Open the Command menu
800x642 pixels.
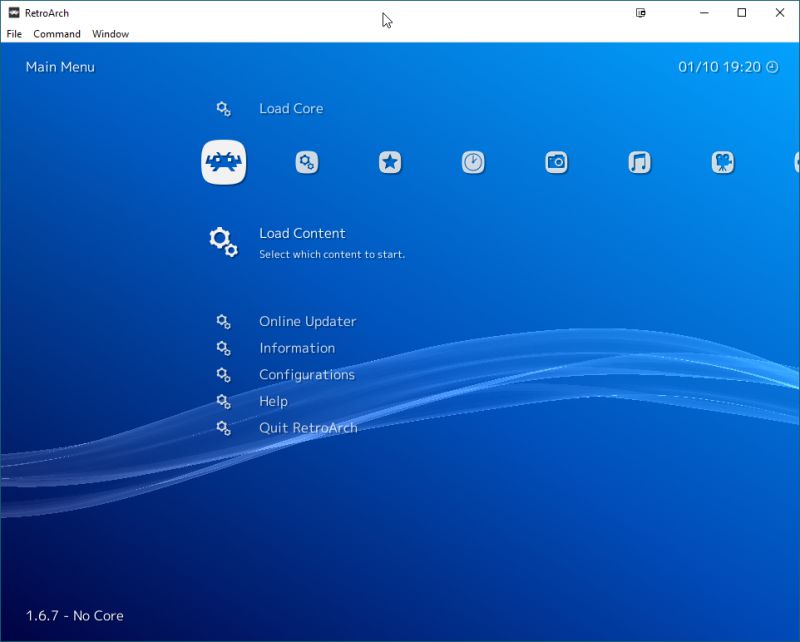57,33
